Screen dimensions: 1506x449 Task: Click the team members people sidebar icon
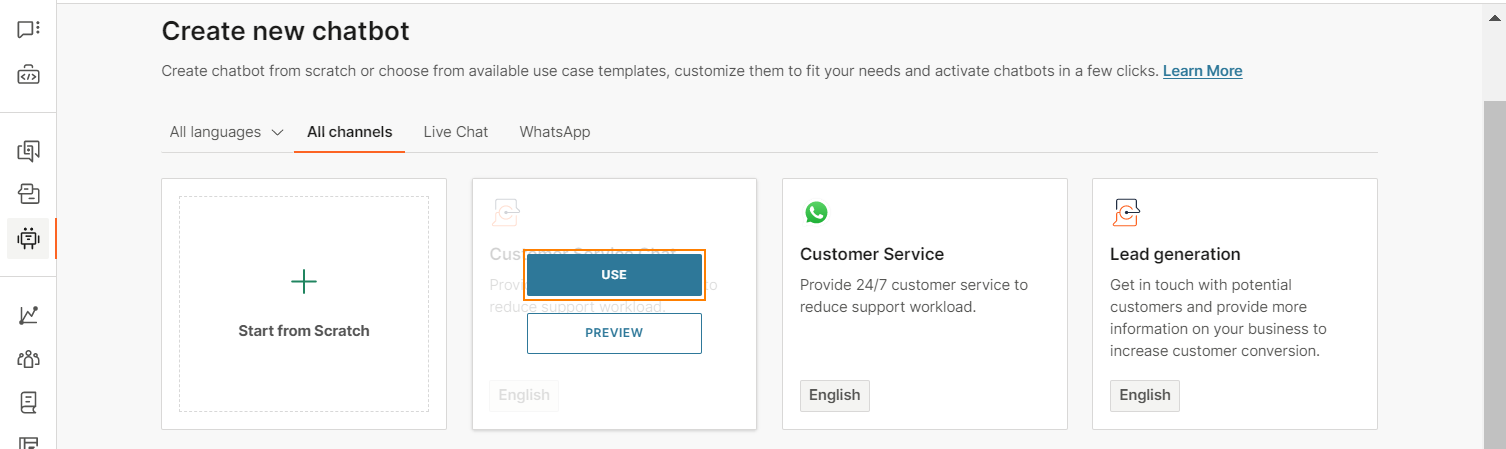click(28, 358)
